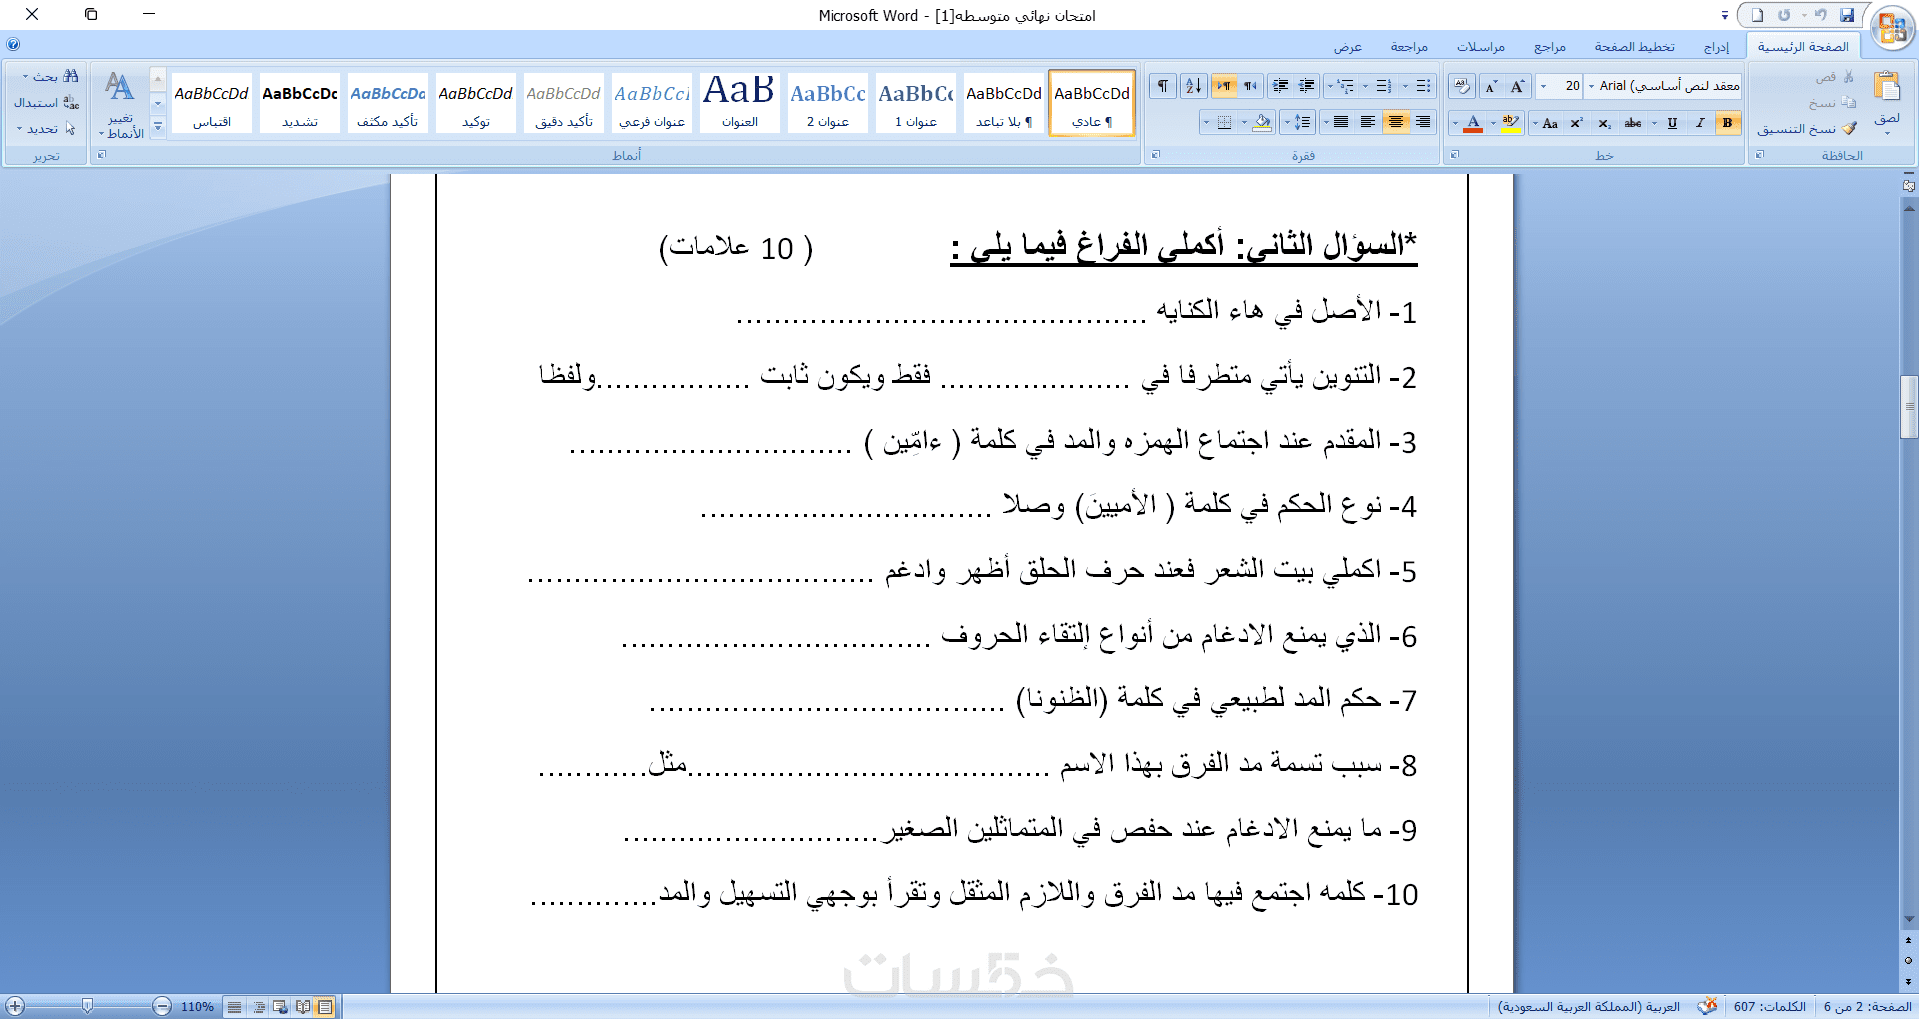Open the Paragraph dialog launcher
The width and height of the screenshot is (1919, 1019).
pos(1156,155)
